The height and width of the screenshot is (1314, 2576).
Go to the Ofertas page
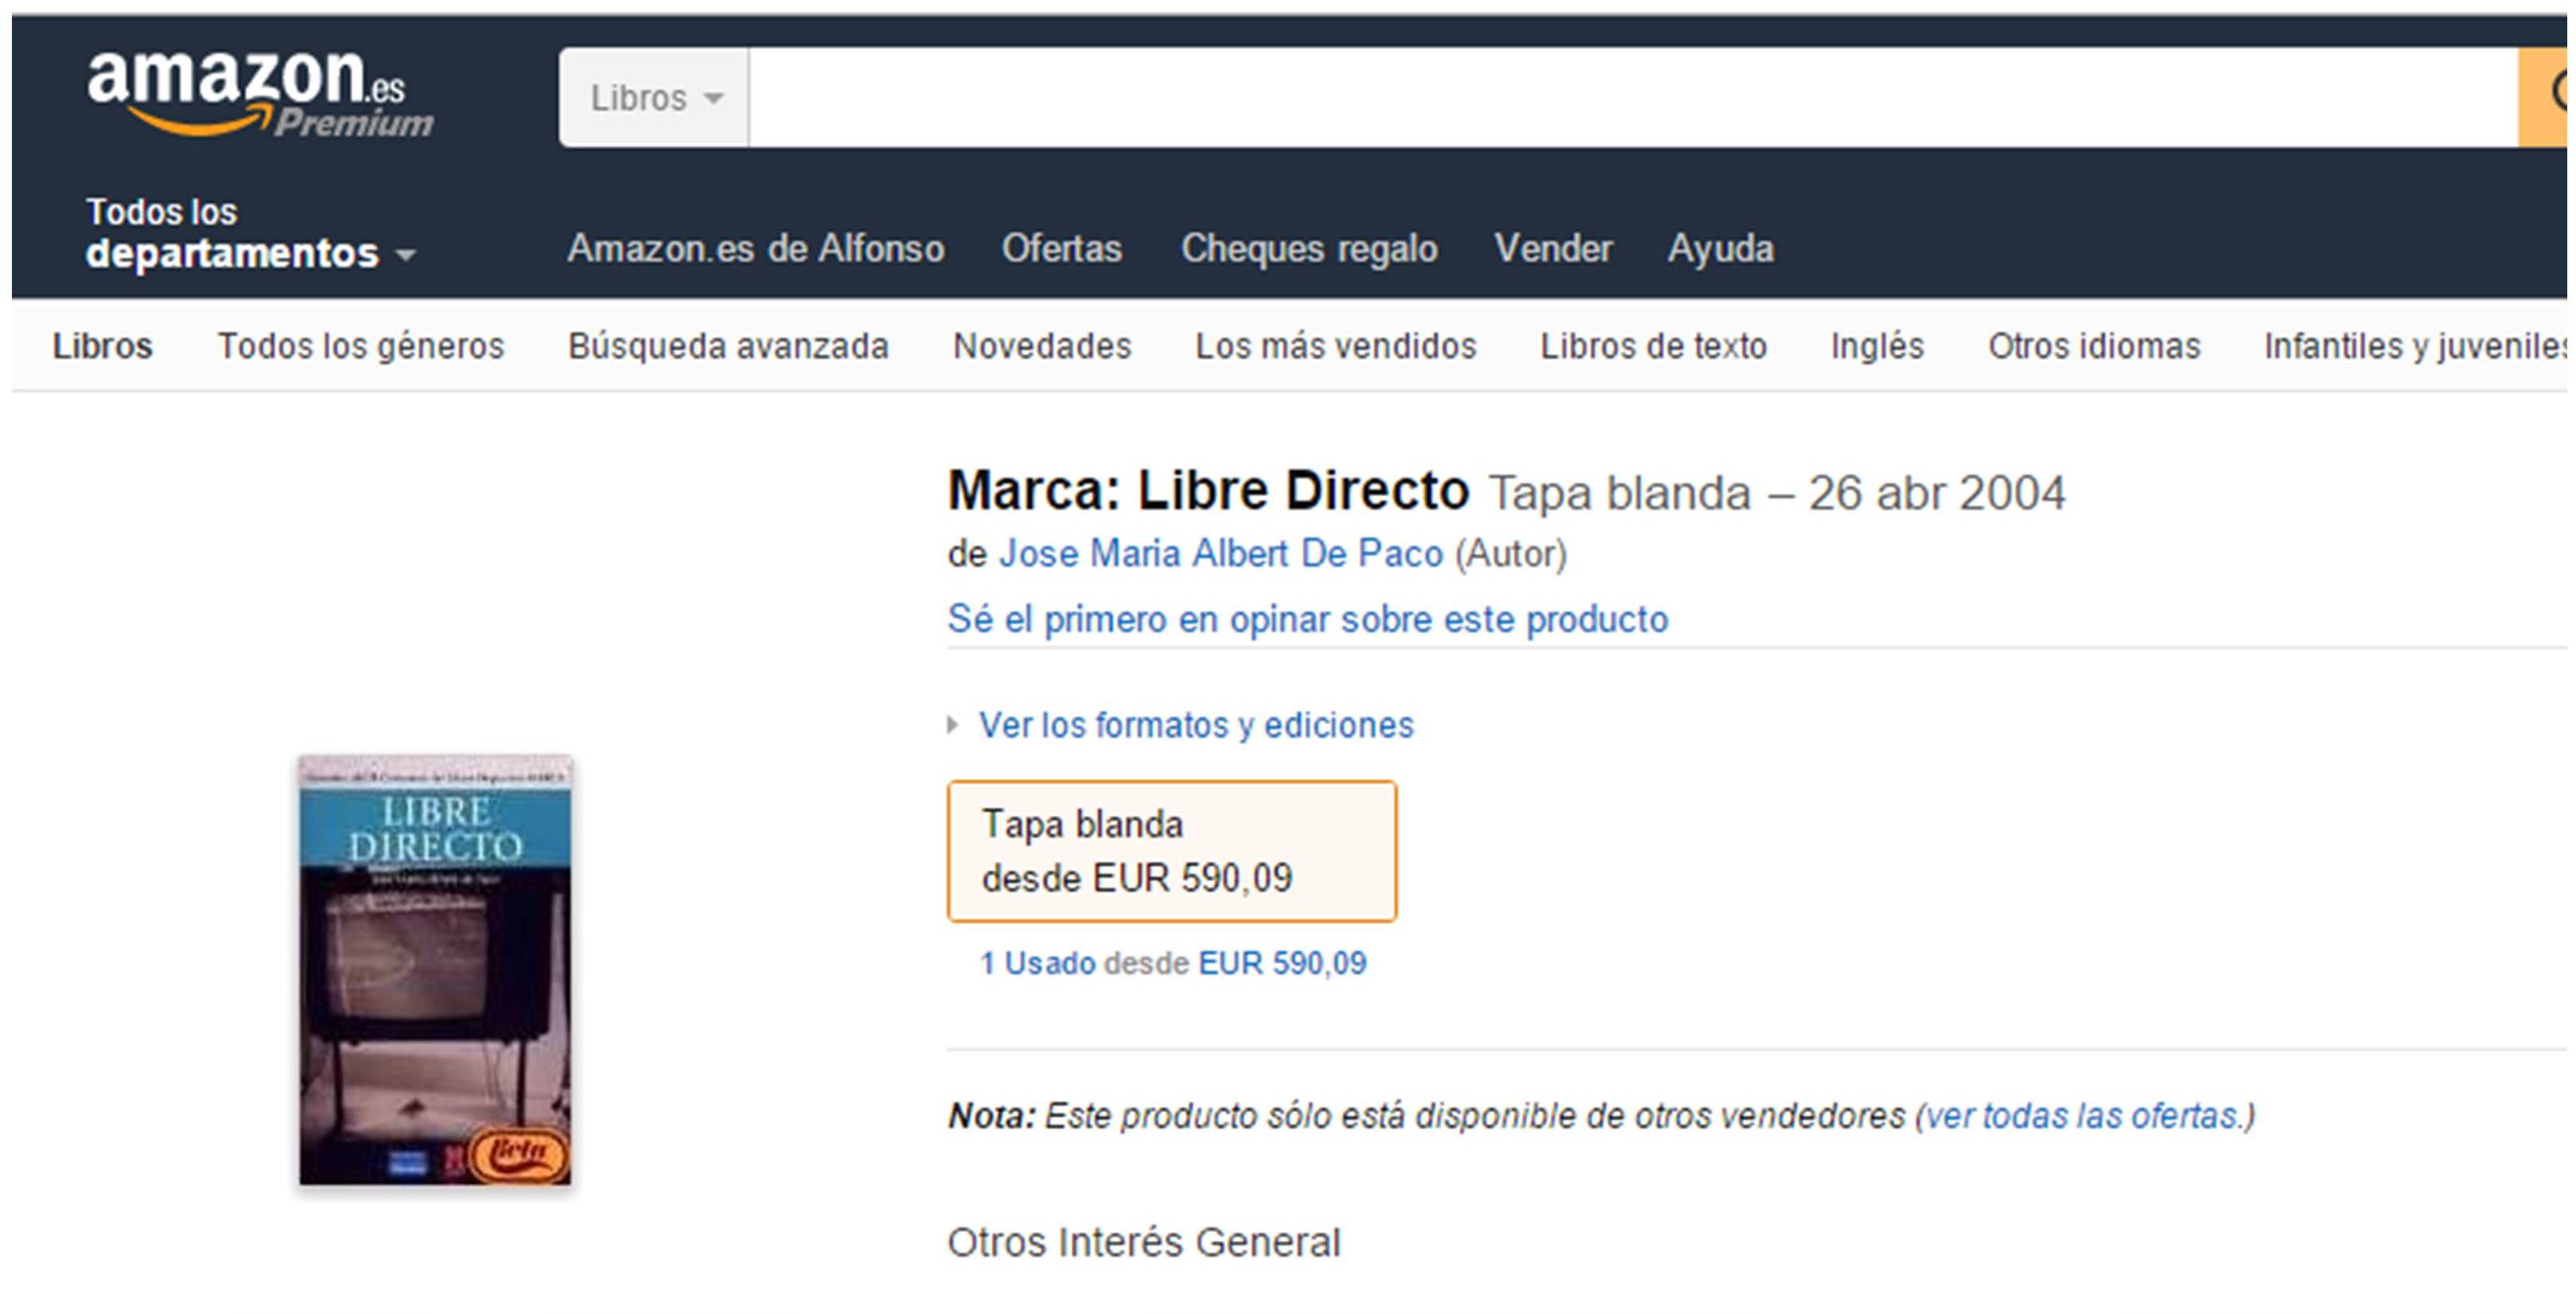[x=1061, y=248]
